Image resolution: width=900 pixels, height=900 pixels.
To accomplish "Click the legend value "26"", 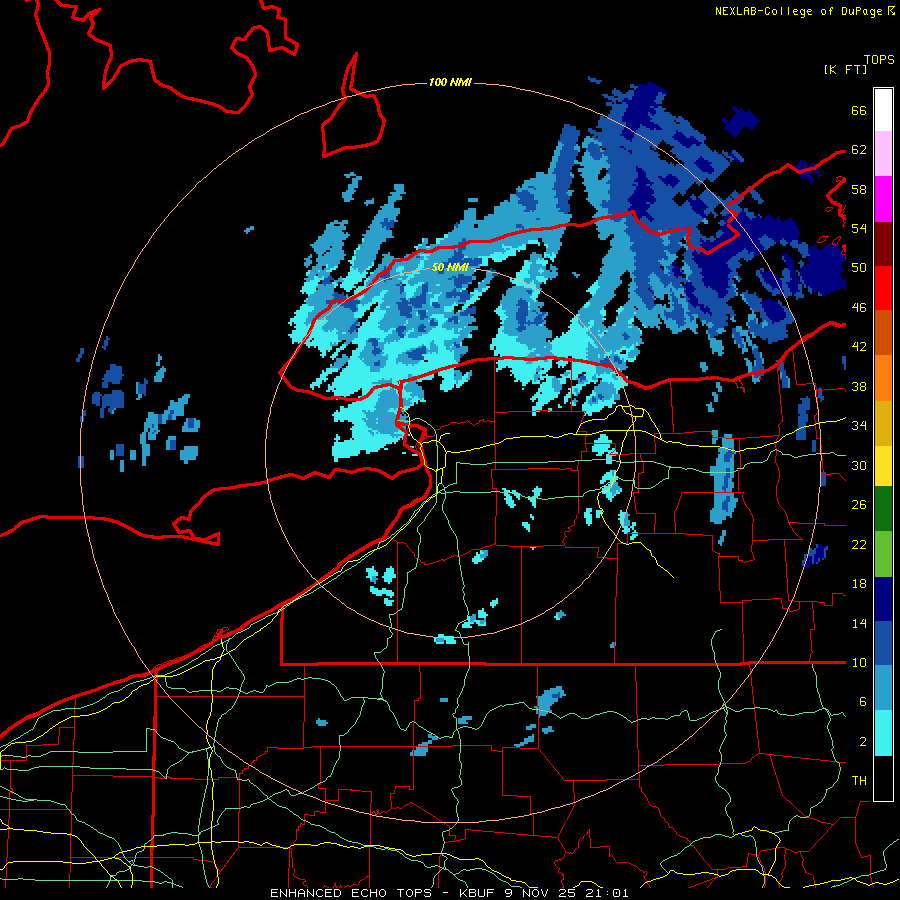I will pyautogui.click(x=859, y=505).
